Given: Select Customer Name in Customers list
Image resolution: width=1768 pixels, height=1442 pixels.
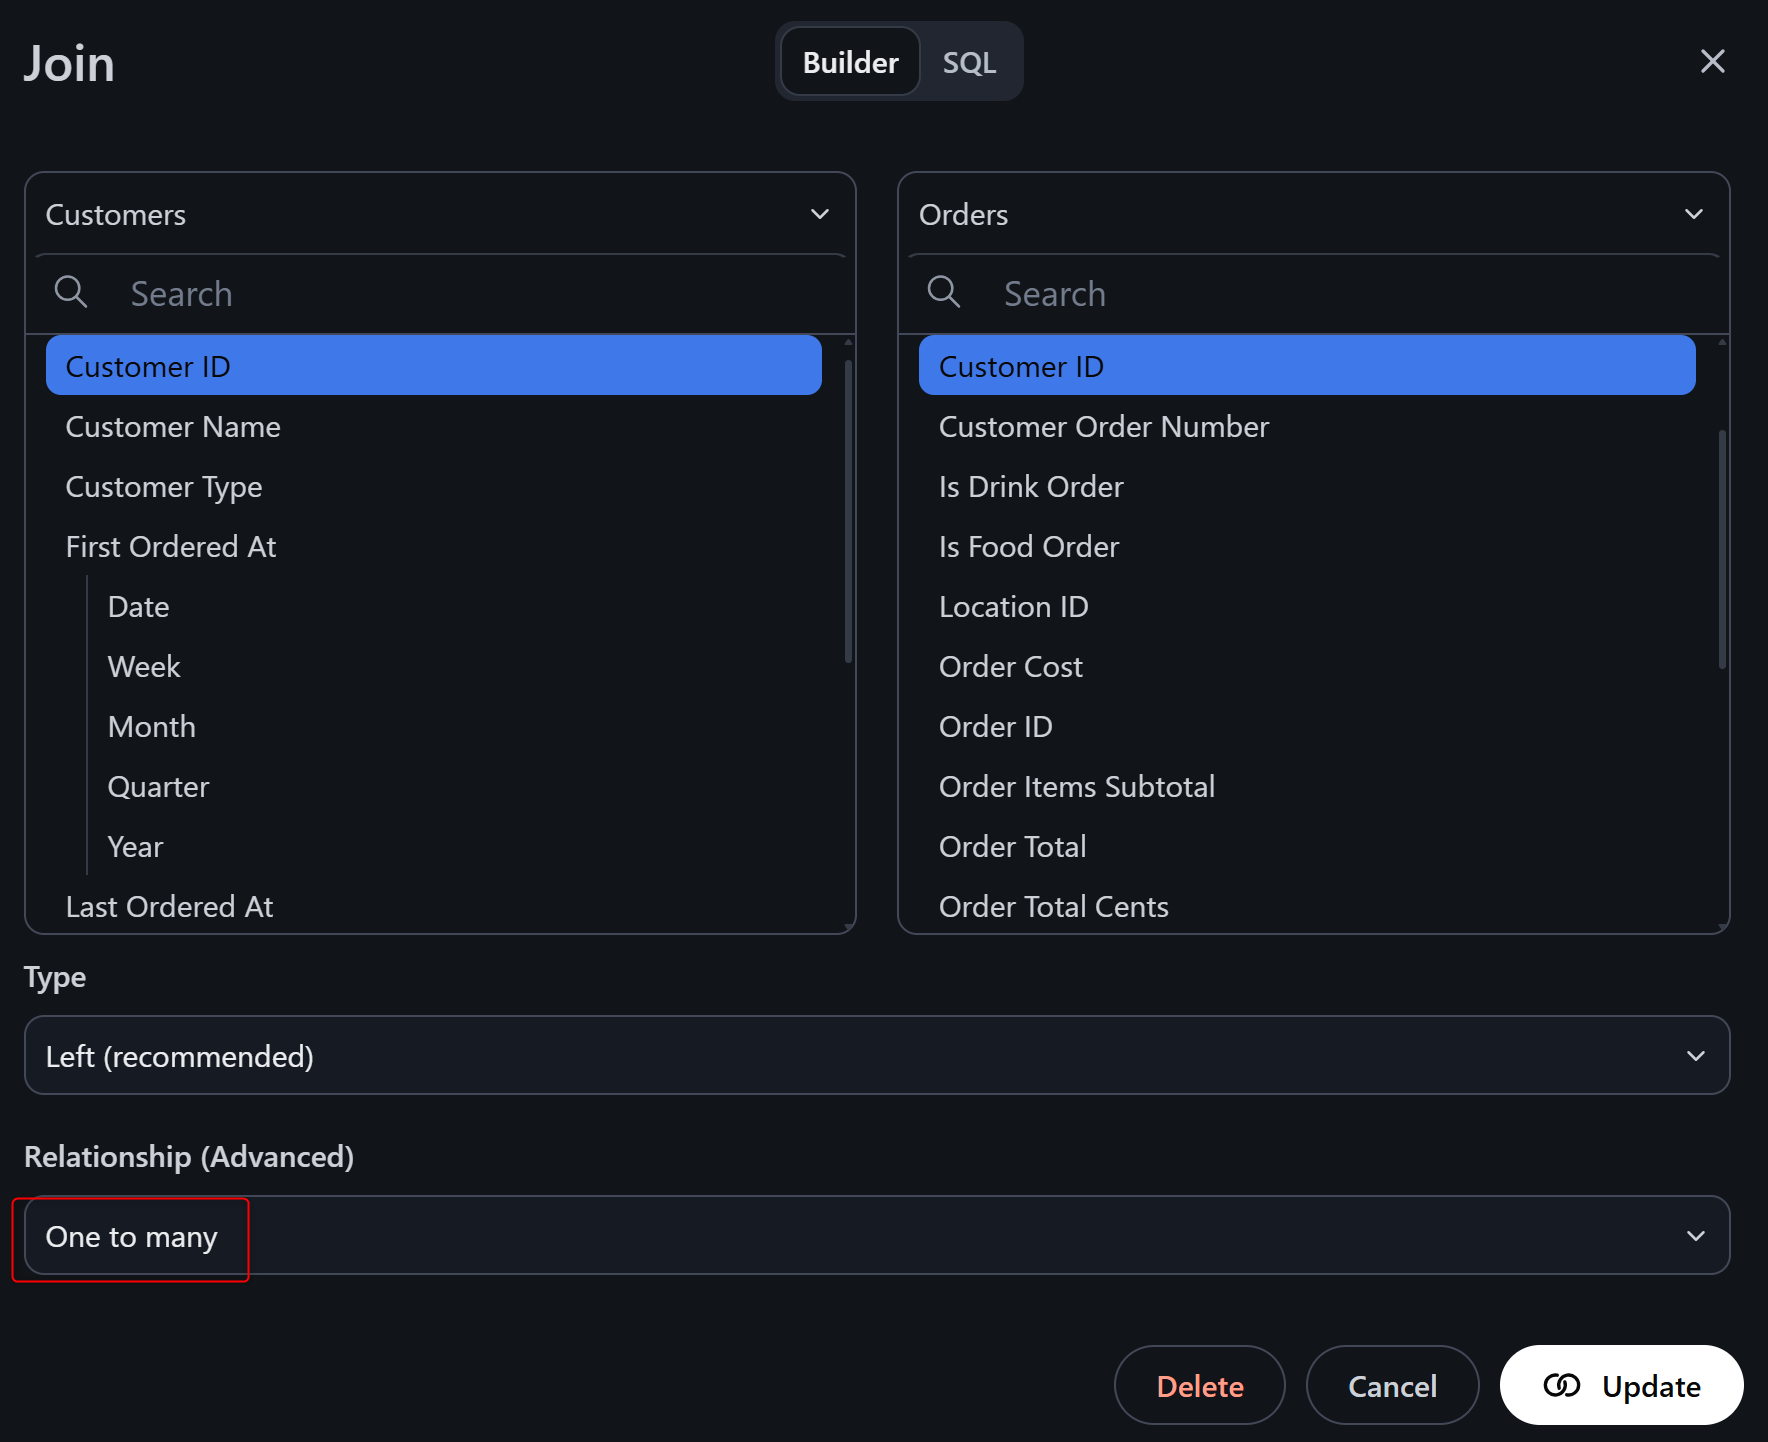Looking at the screenshot, I should coord(173,427).
